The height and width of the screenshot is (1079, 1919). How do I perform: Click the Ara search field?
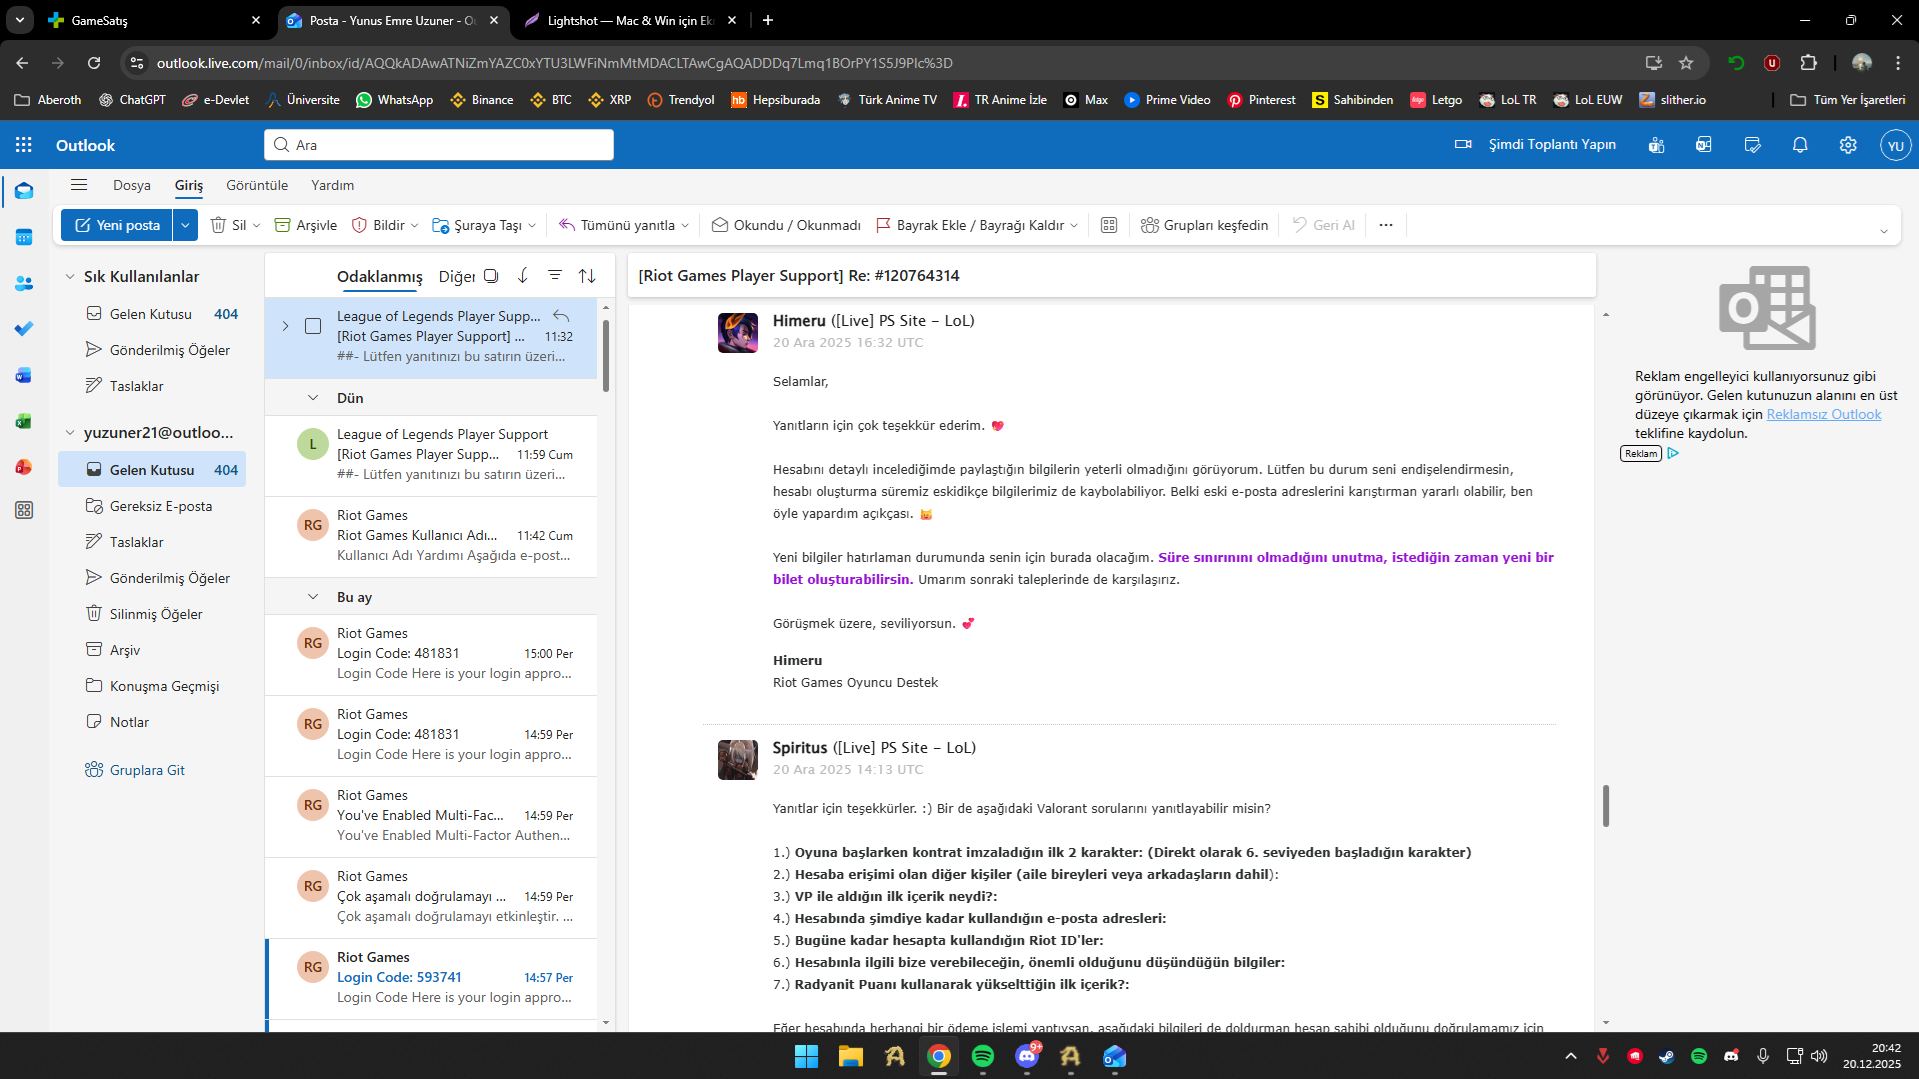[x=439, y=145]
